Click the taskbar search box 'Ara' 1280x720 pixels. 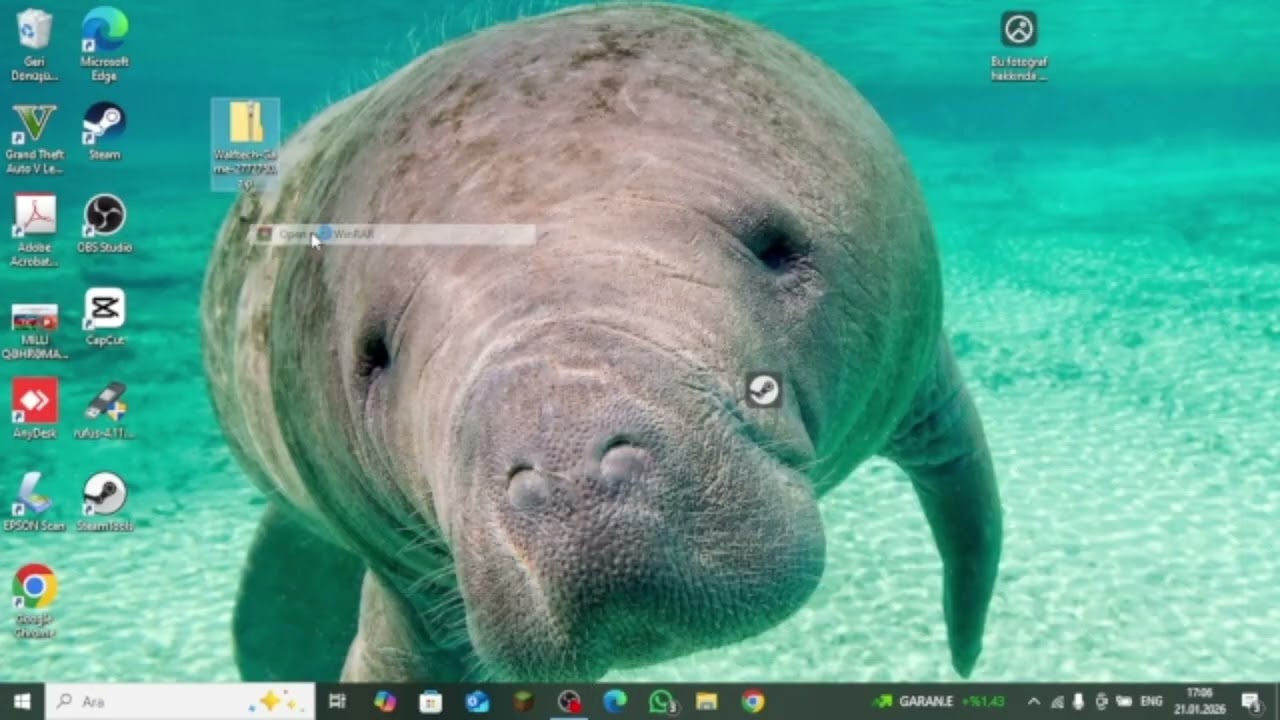tap(181, 702)
